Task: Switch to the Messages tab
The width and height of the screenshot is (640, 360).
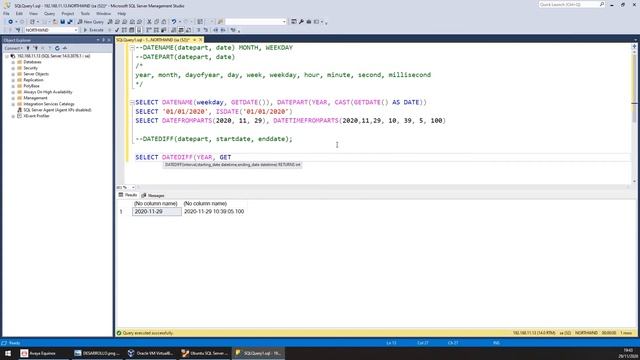Action: click(153, 196)
